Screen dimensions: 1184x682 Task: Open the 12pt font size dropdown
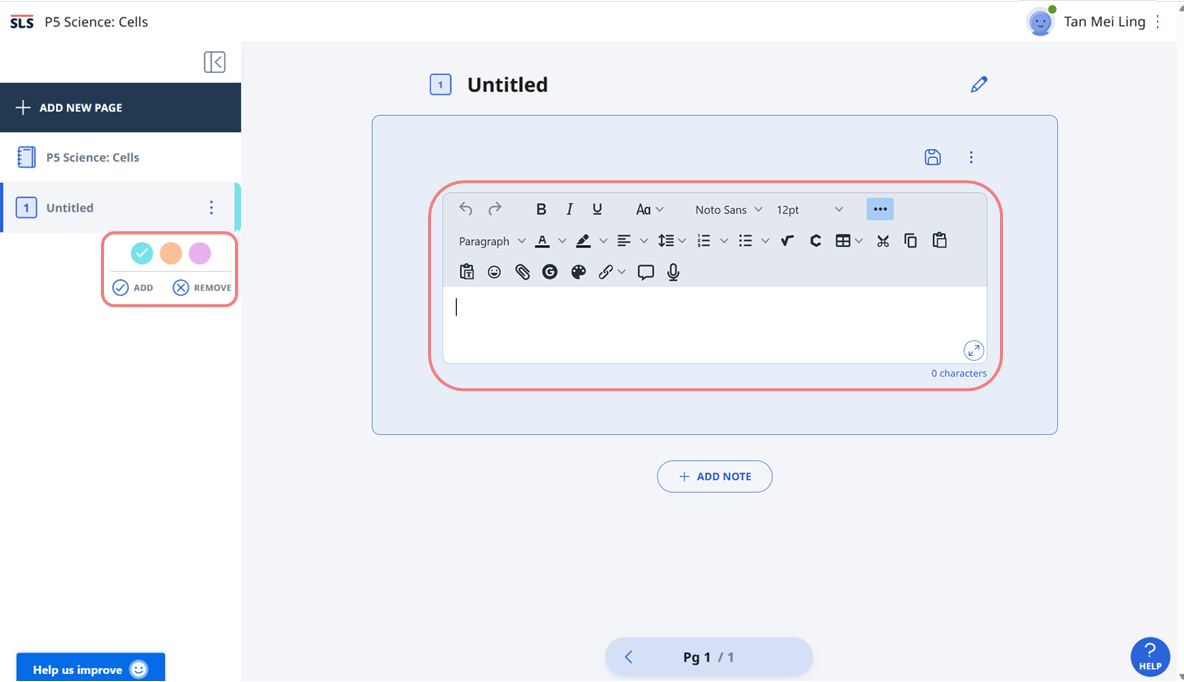click(809, 210)
